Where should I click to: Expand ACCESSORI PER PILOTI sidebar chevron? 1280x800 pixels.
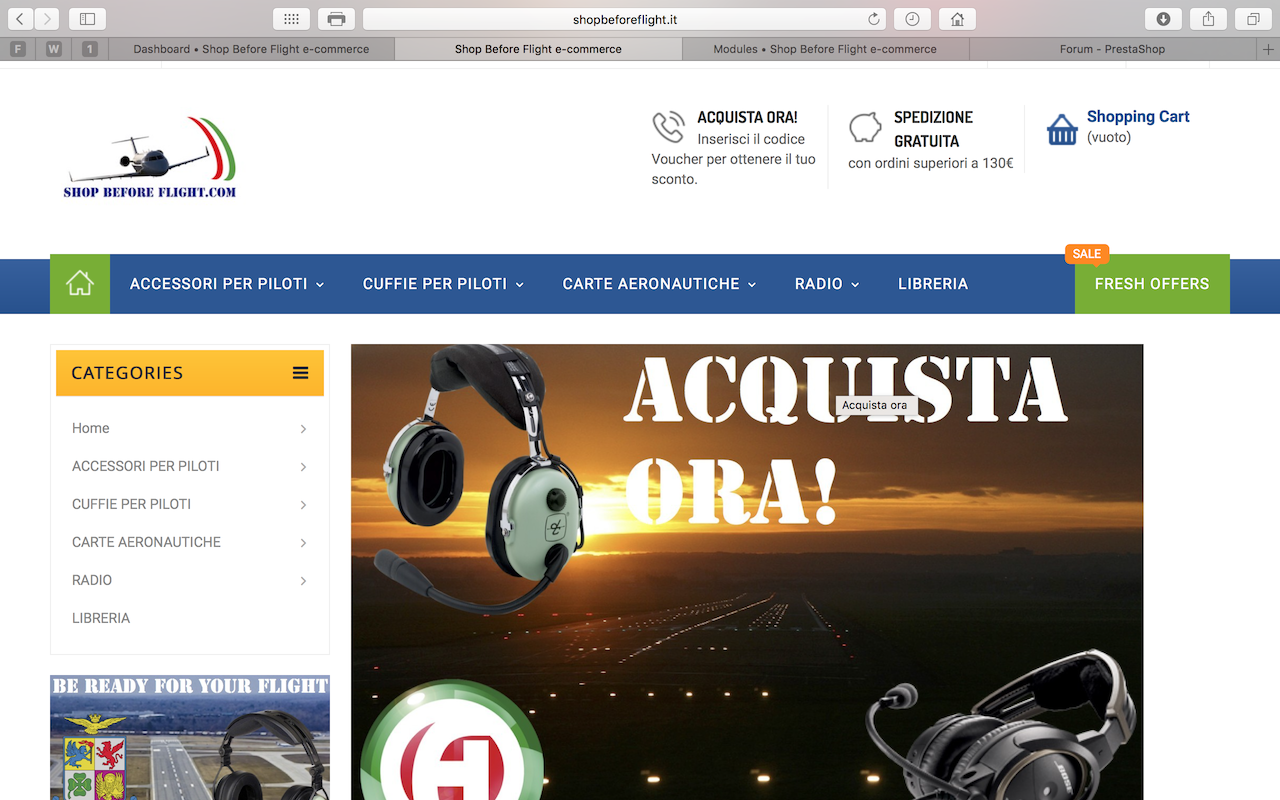[303, 467]
